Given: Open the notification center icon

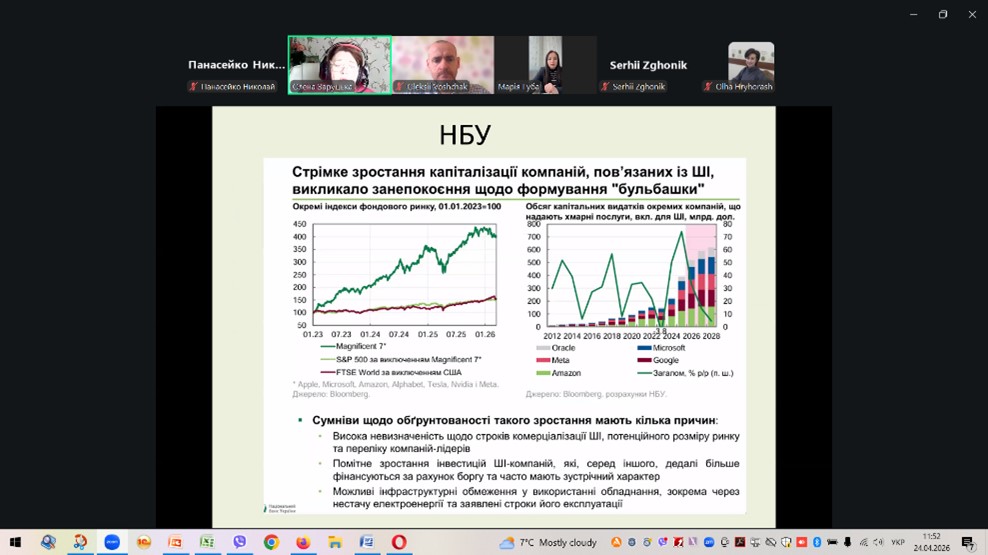Looking at the screenshot, I should [x=967, y=542].
